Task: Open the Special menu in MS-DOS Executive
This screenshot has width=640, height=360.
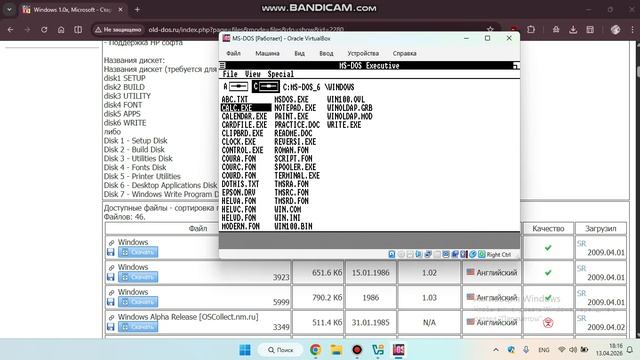Action: (281, 74)
